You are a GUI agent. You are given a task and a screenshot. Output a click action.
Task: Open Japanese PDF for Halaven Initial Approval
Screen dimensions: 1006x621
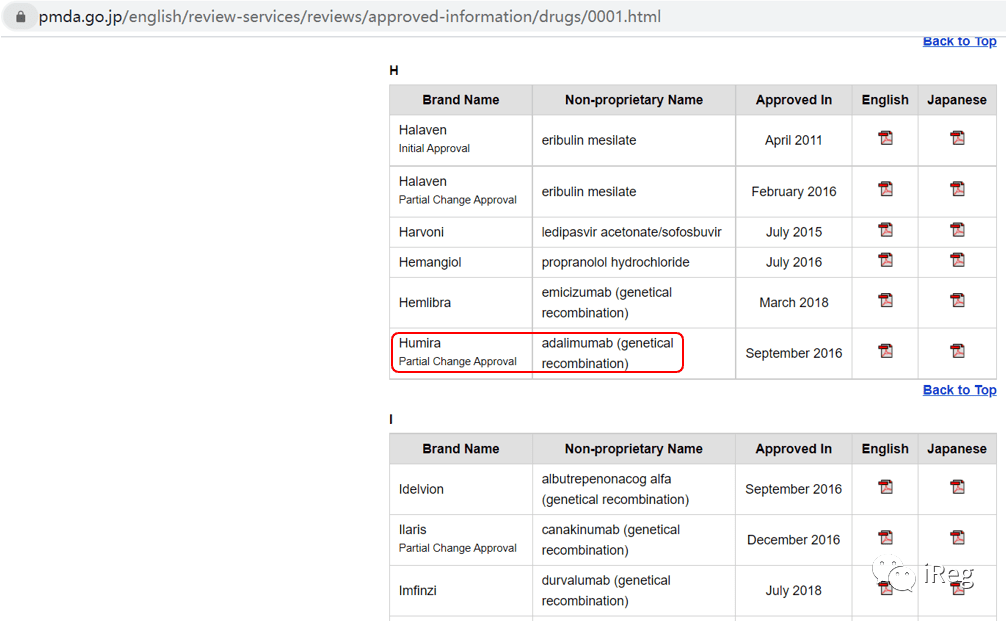point(957,138)
